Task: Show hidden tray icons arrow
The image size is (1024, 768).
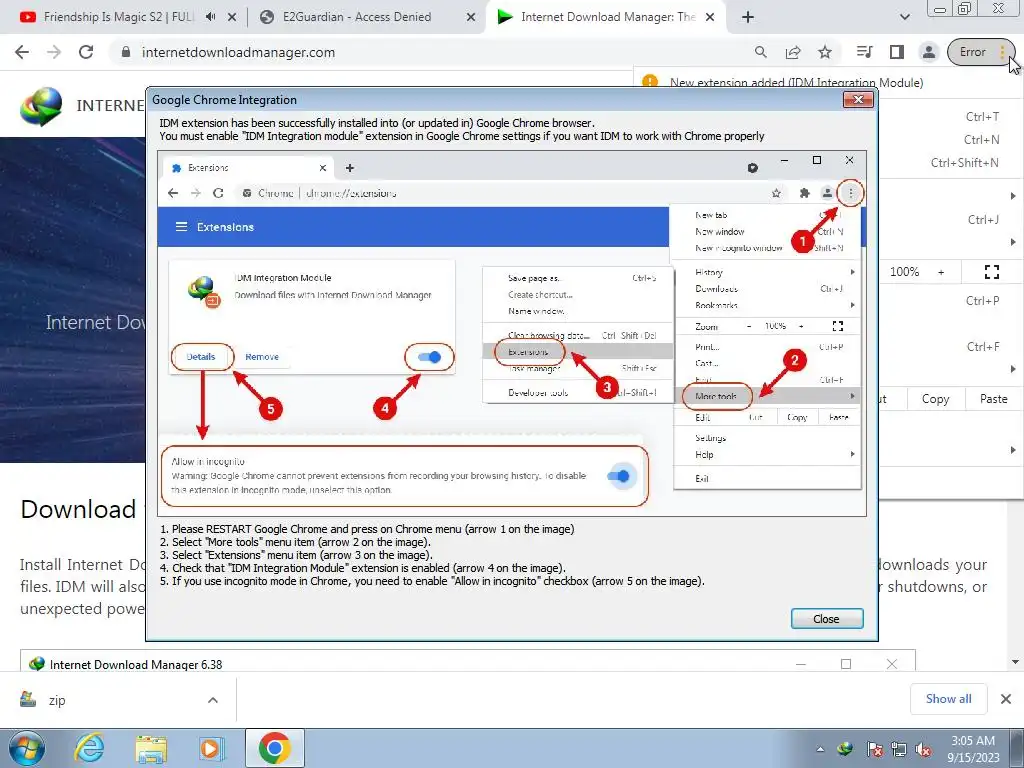Action: 820,749
